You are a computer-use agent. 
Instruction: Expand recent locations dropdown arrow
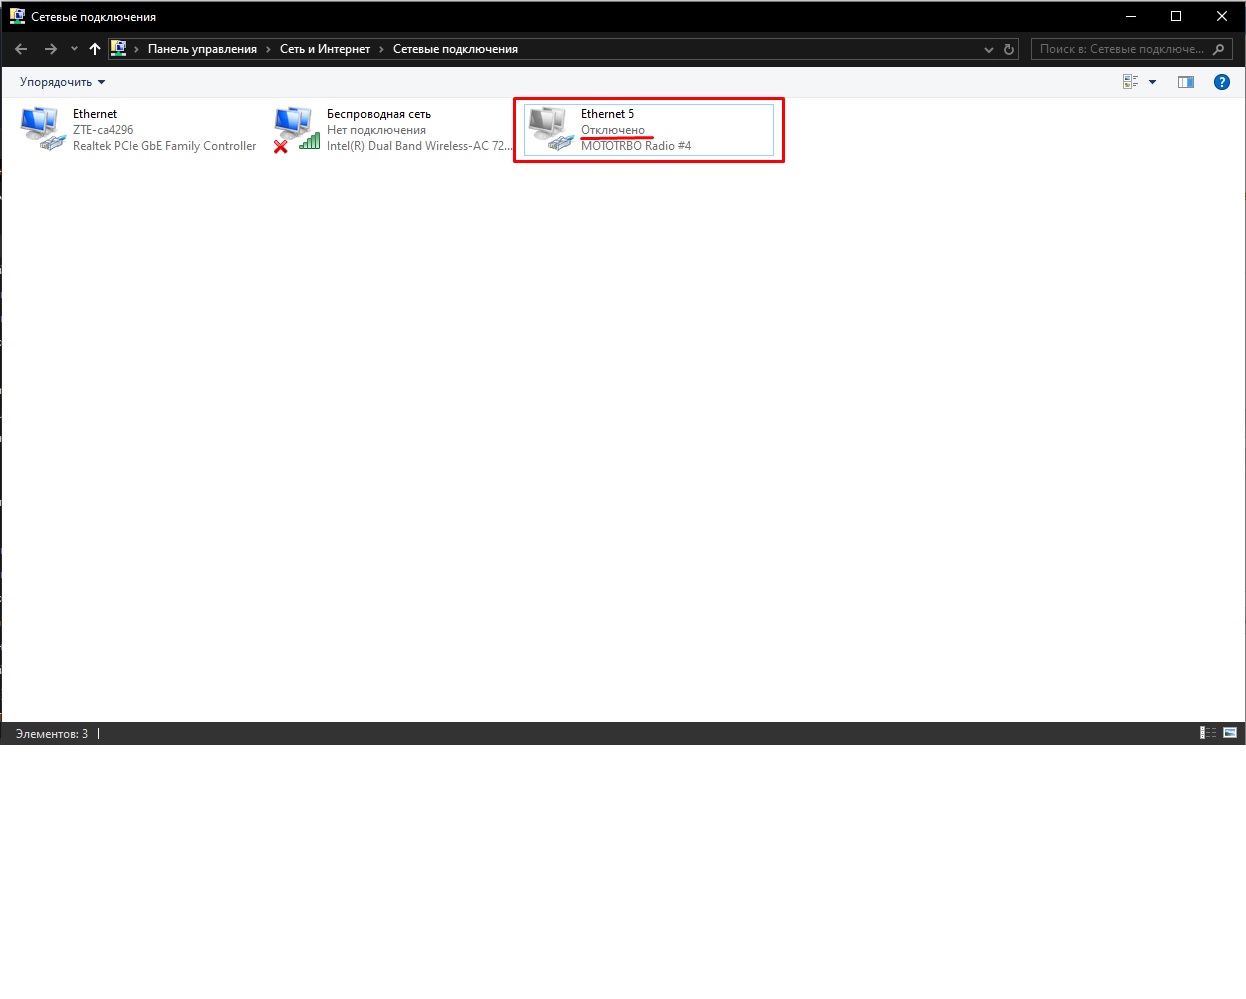tap(74, 49)
